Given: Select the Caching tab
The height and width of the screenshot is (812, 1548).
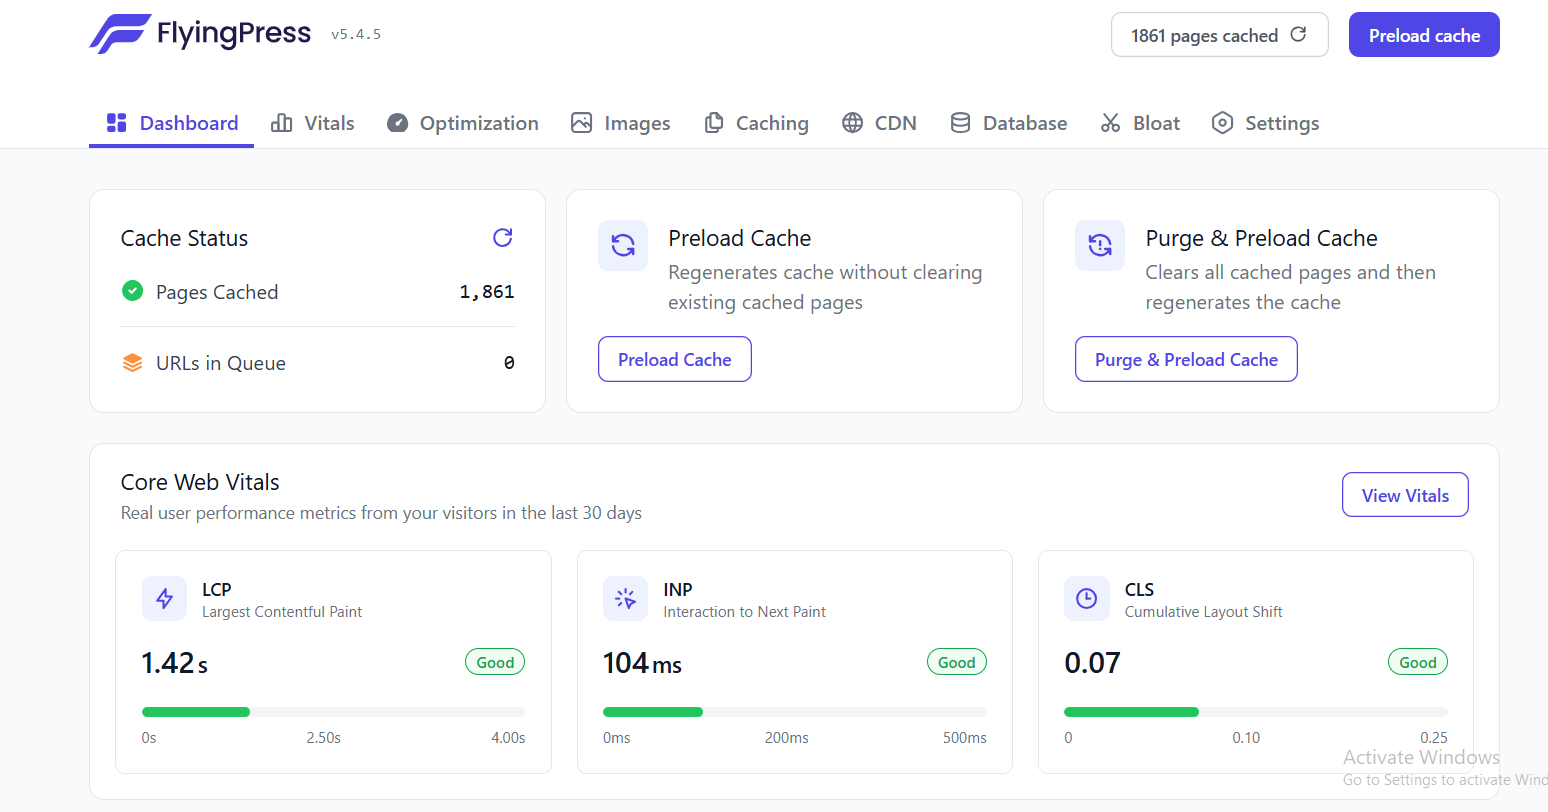Looking at the screenshot, I should [x=757, y=123].
